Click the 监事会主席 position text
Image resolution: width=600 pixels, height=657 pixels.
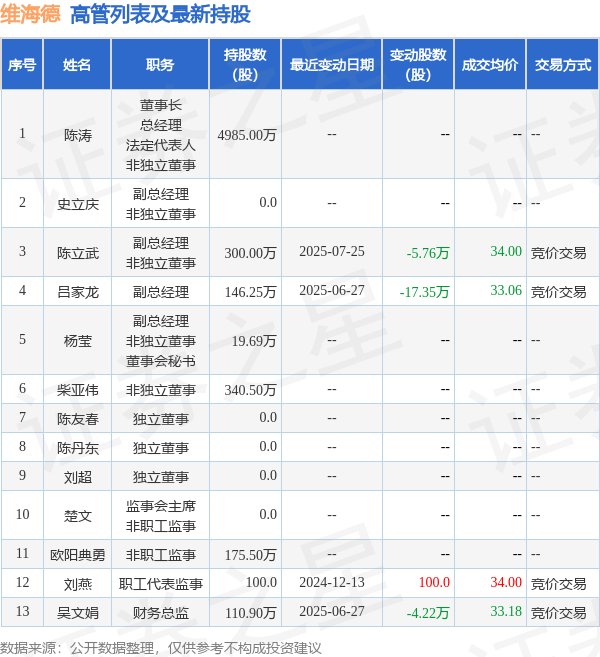click(160, 506)
